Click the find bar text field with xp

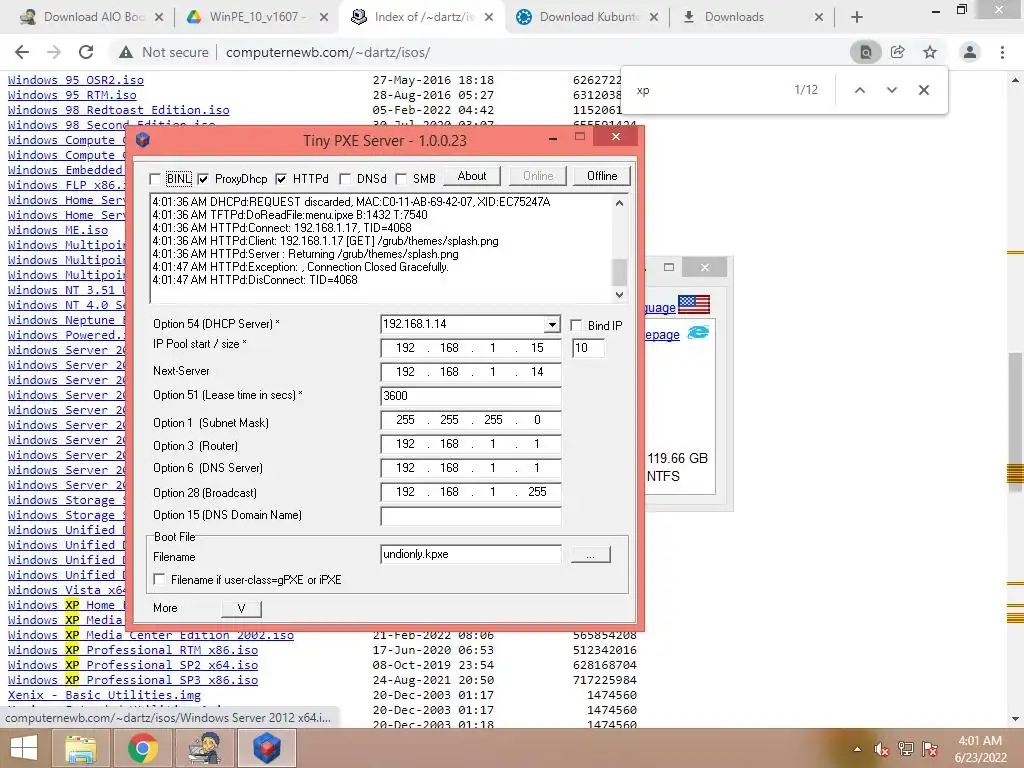pos(709,90)
